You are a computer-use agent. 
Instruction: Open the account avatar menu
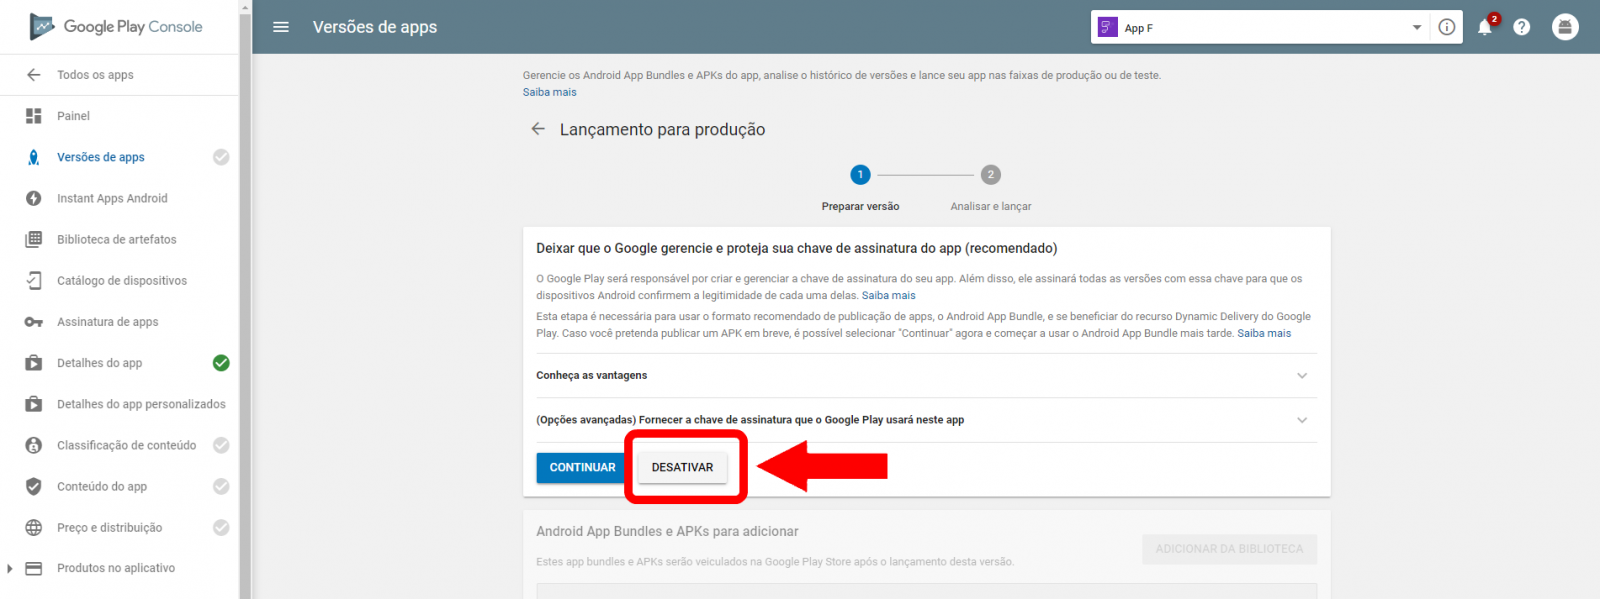coord(1565,27)
